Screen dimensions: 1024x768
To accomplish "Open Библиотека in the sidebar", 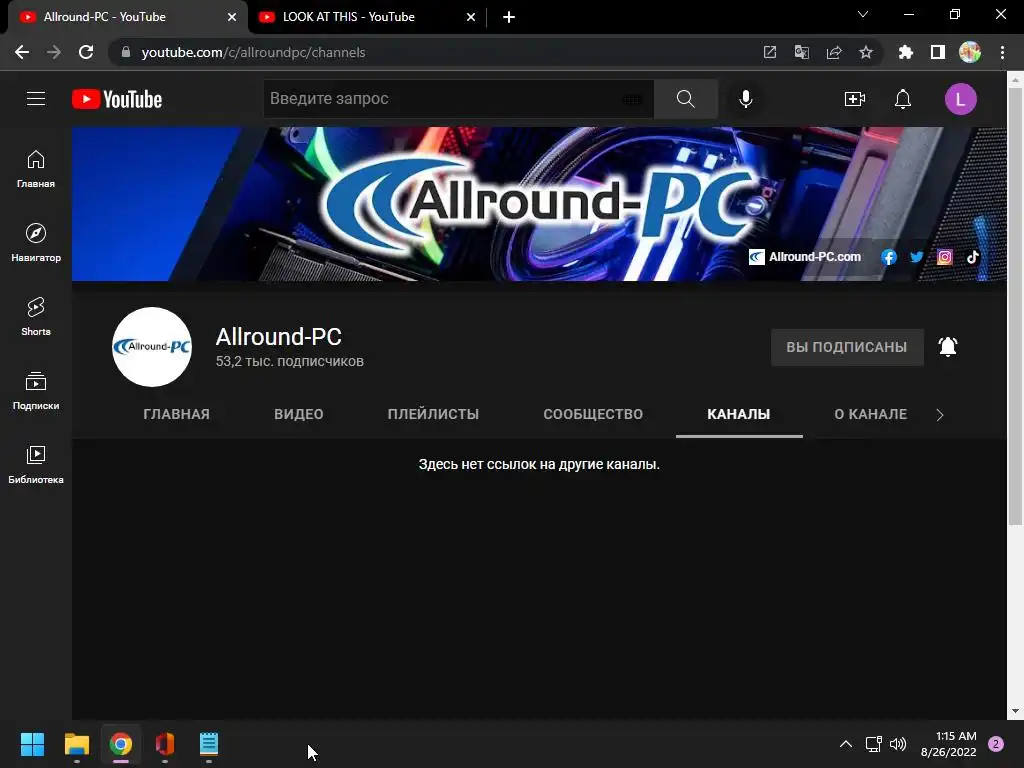I will (36, 464).
